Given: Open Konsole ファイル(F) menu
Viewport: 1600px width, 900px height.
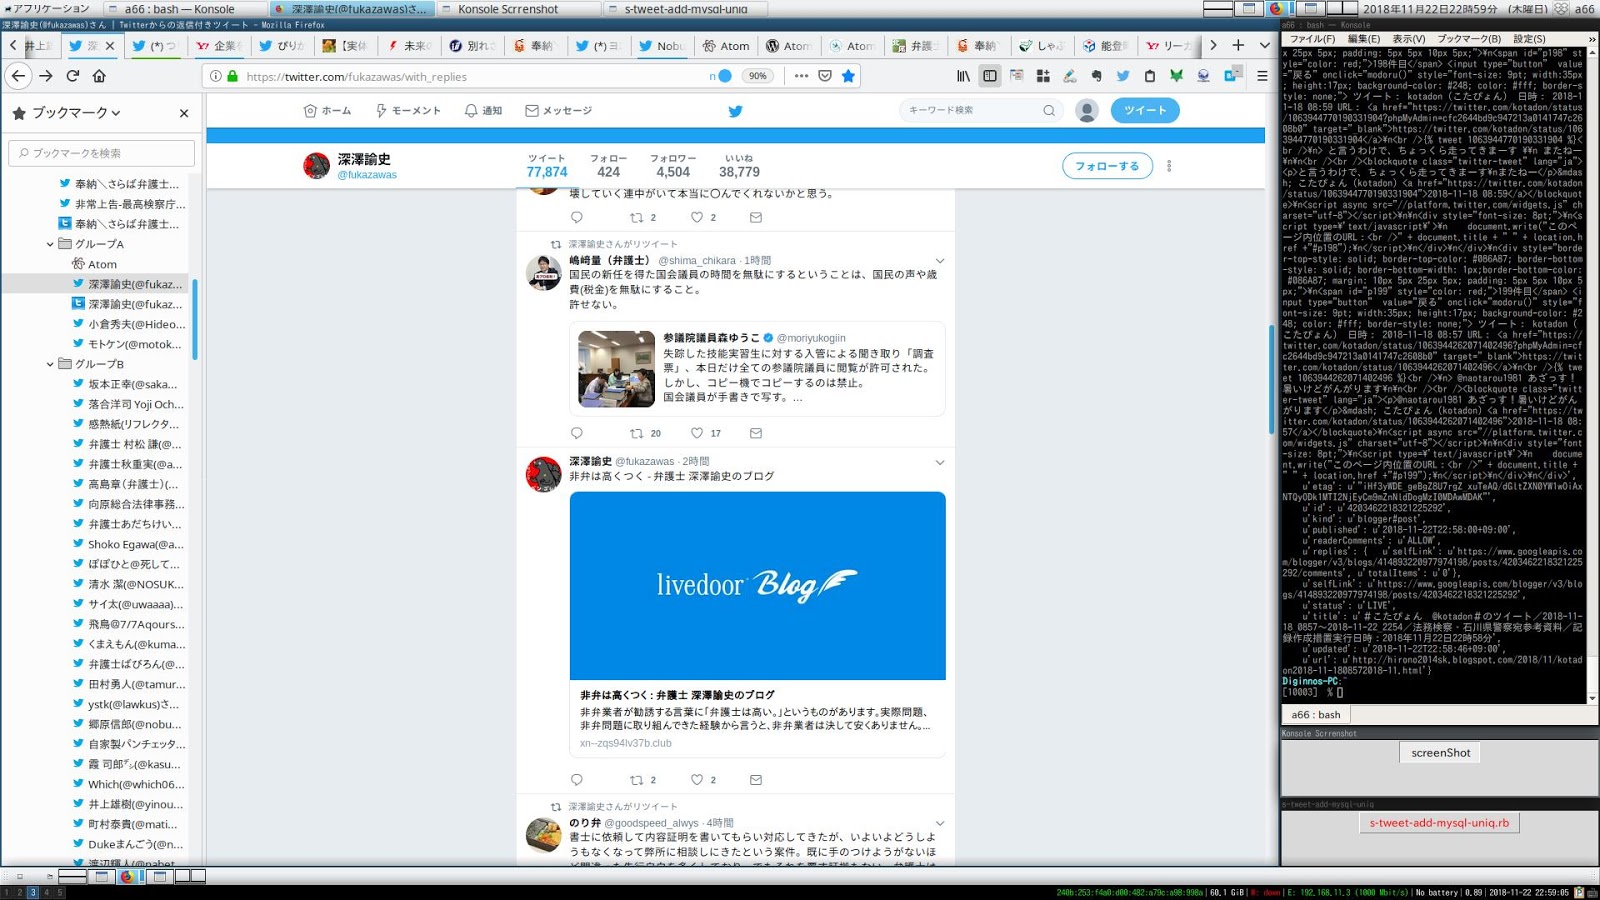Looking at the screenshot, I should (1311, 39).
